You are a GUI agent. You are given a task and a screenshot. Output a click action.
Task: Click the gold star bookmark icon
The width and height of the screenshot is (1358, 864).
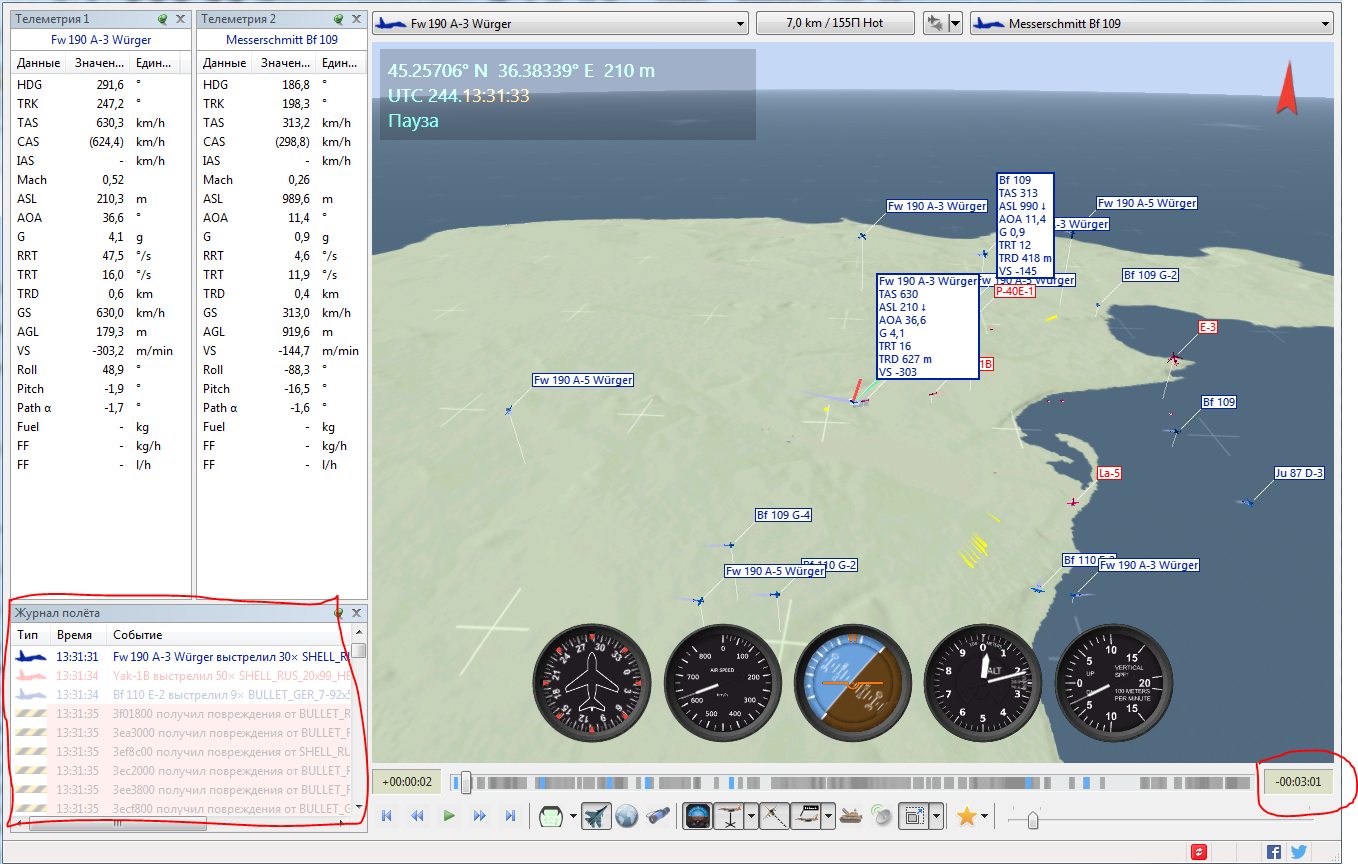966,816
